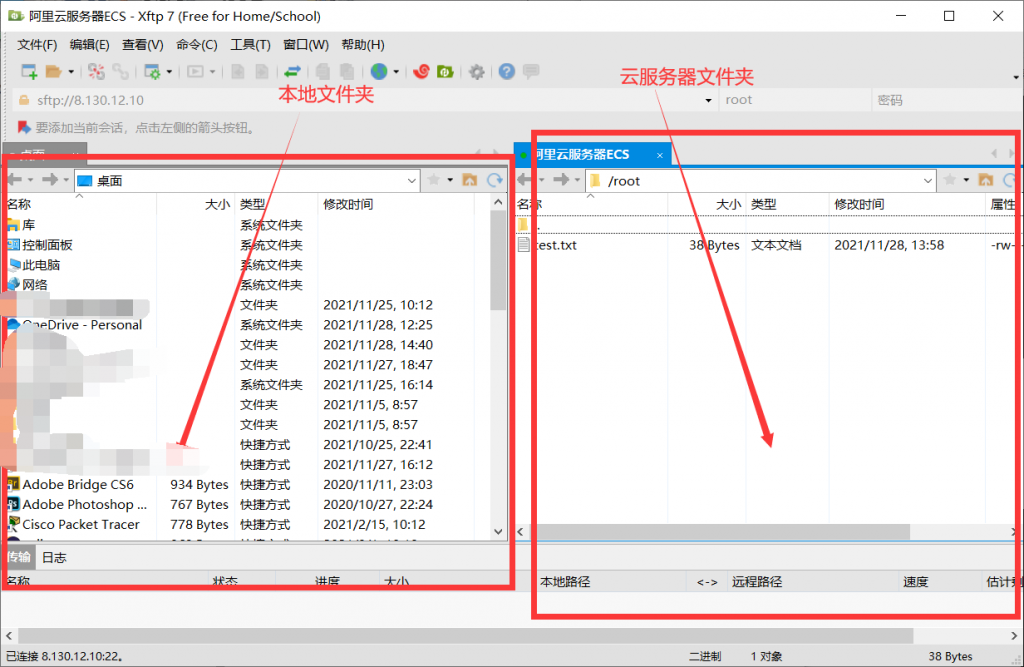Expand the remote /root path combo box

point(928,180)
